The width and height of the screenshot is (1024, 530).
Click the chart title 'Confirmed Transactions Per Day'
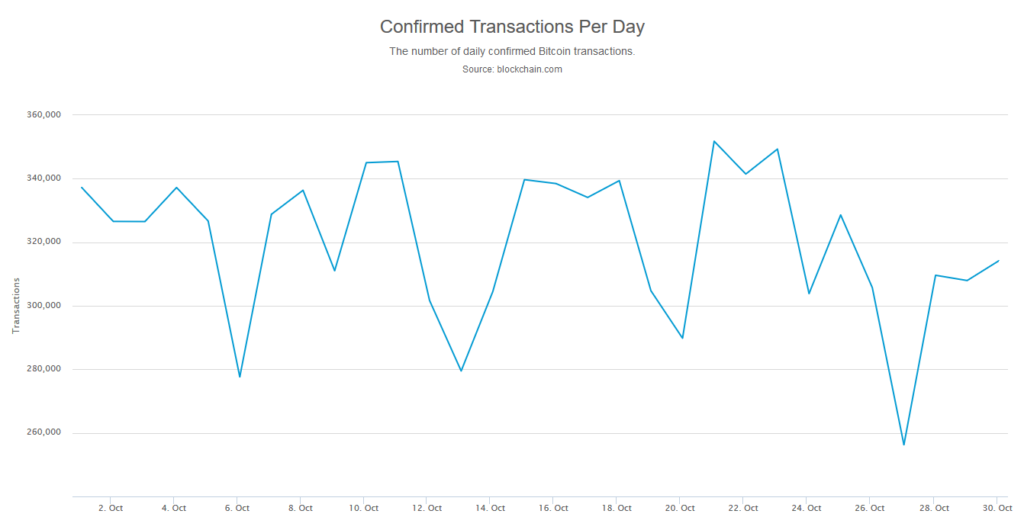[511, 26]
